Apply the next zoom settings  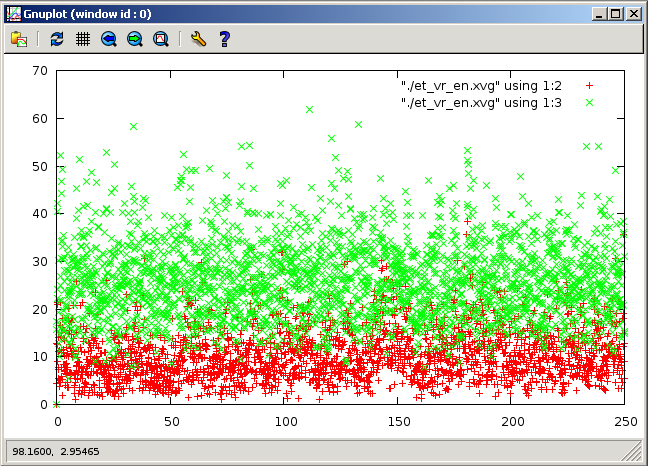click(135, 39)
